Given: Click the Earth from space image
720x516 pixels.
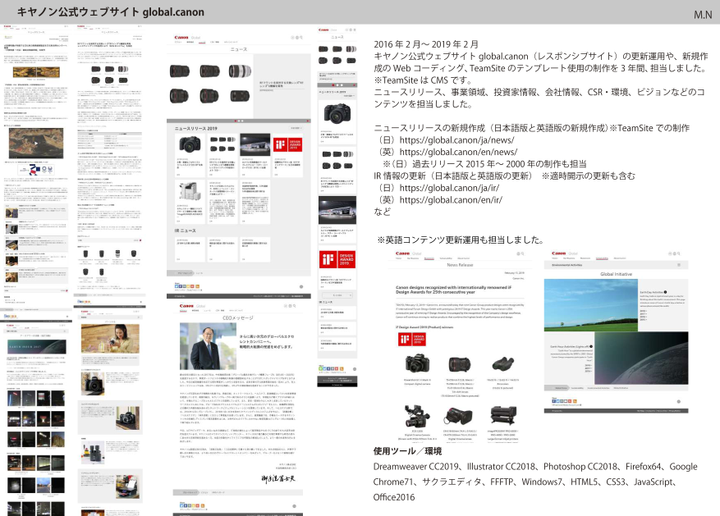Looking at the screenshot, I should (641, 358).
